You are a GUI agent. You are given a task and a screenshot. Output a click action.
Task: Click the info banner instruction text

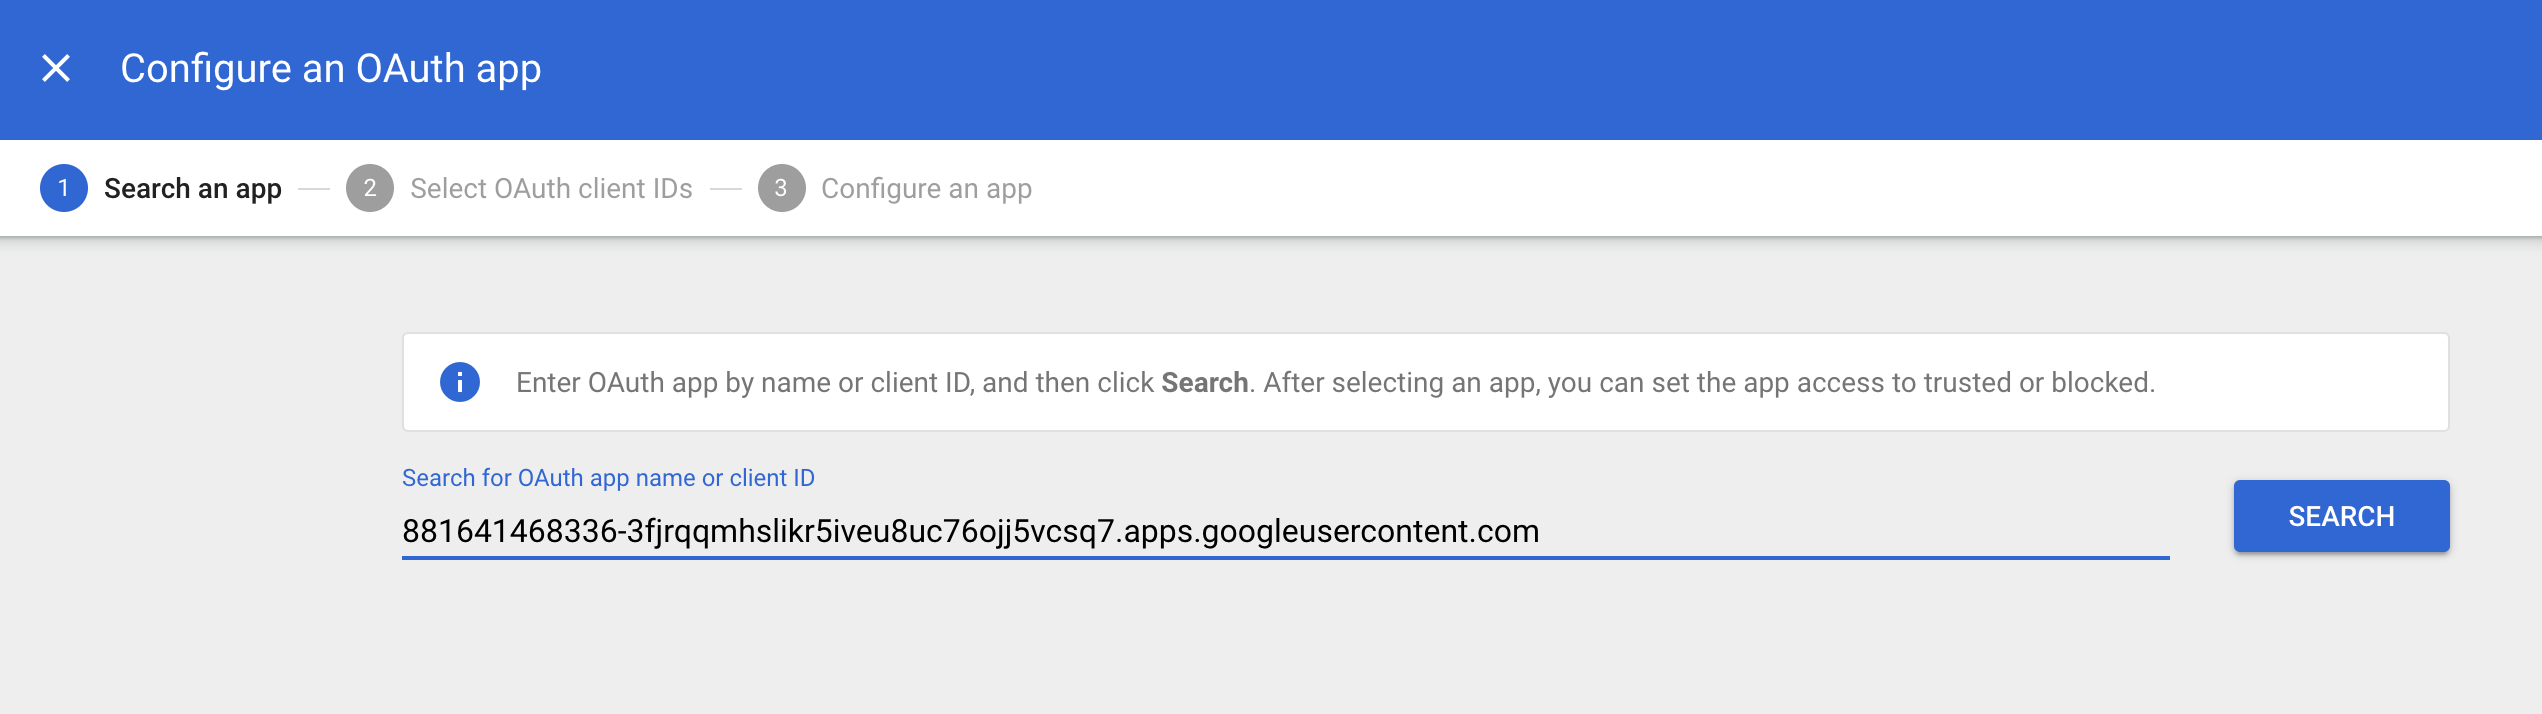1335,383
